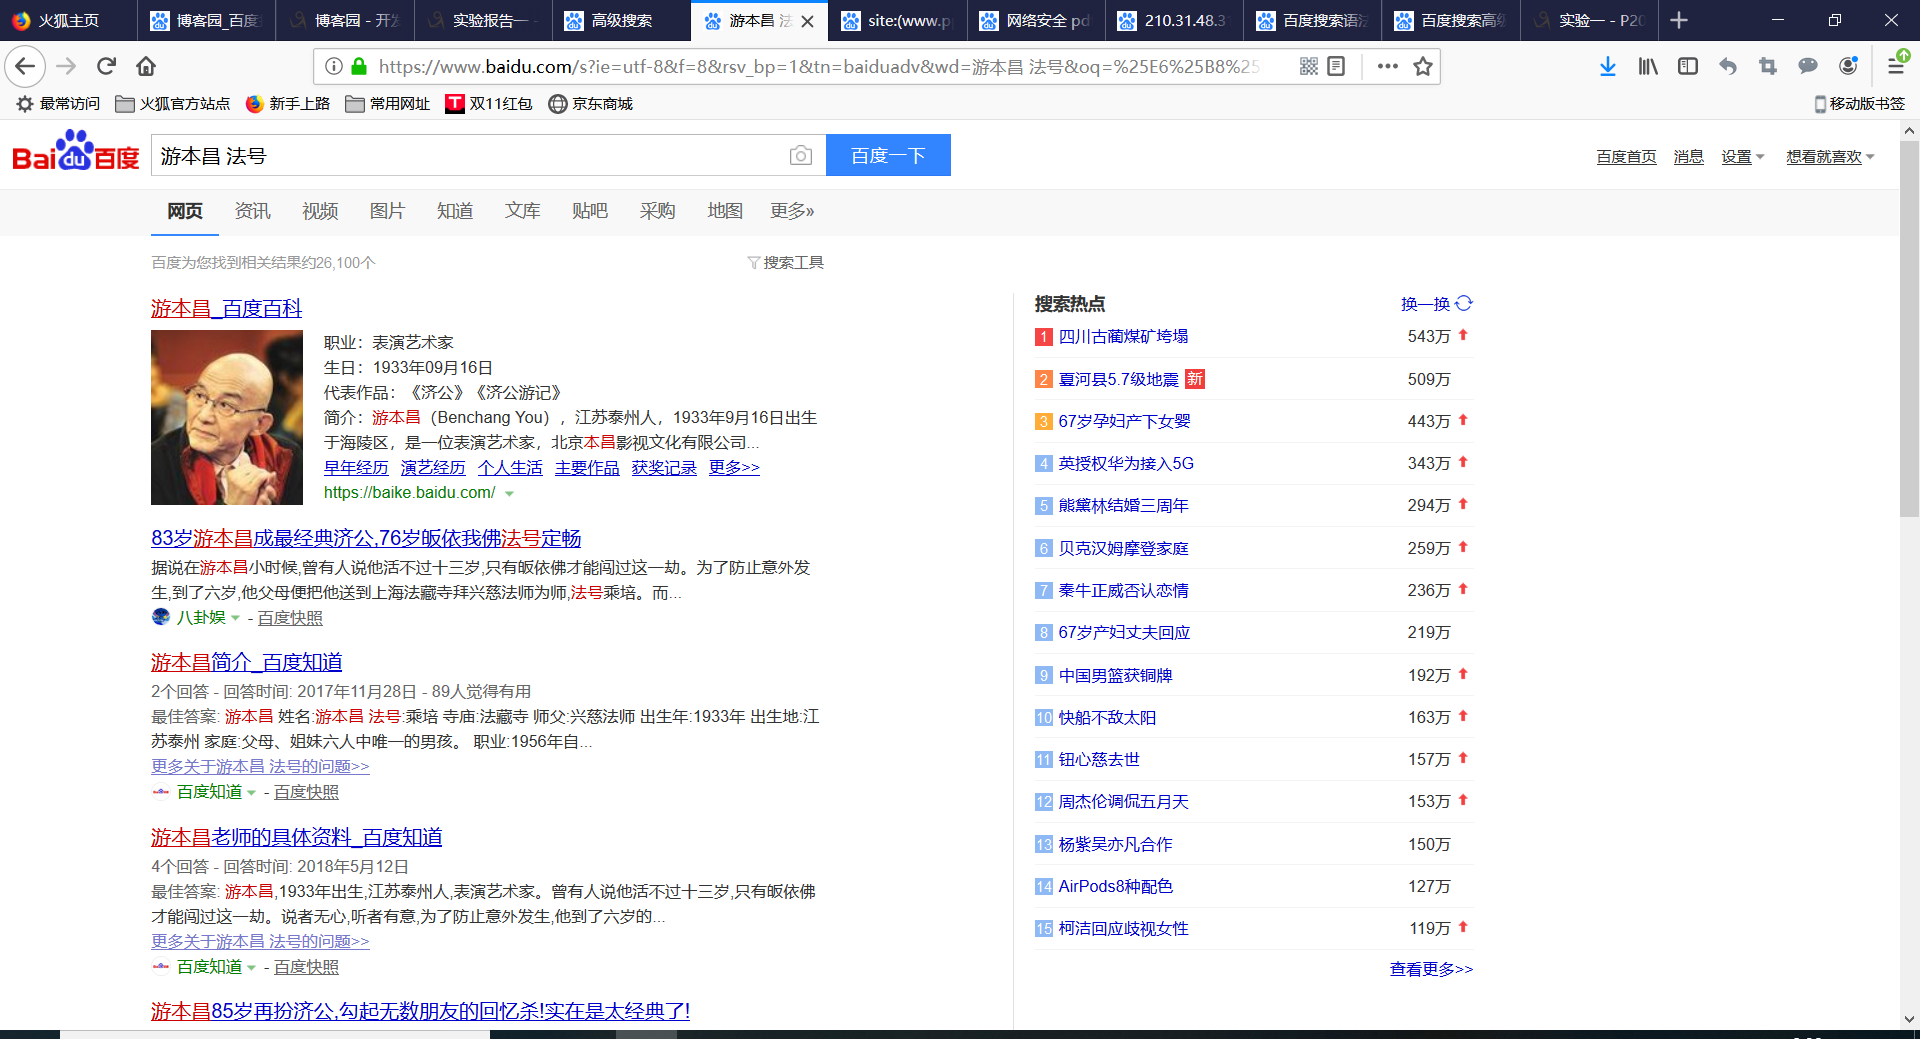Expand dropdown next to baike.baidu.com URL
Viewport: 1920px width, 1039px height.
(x=510, y=494)
